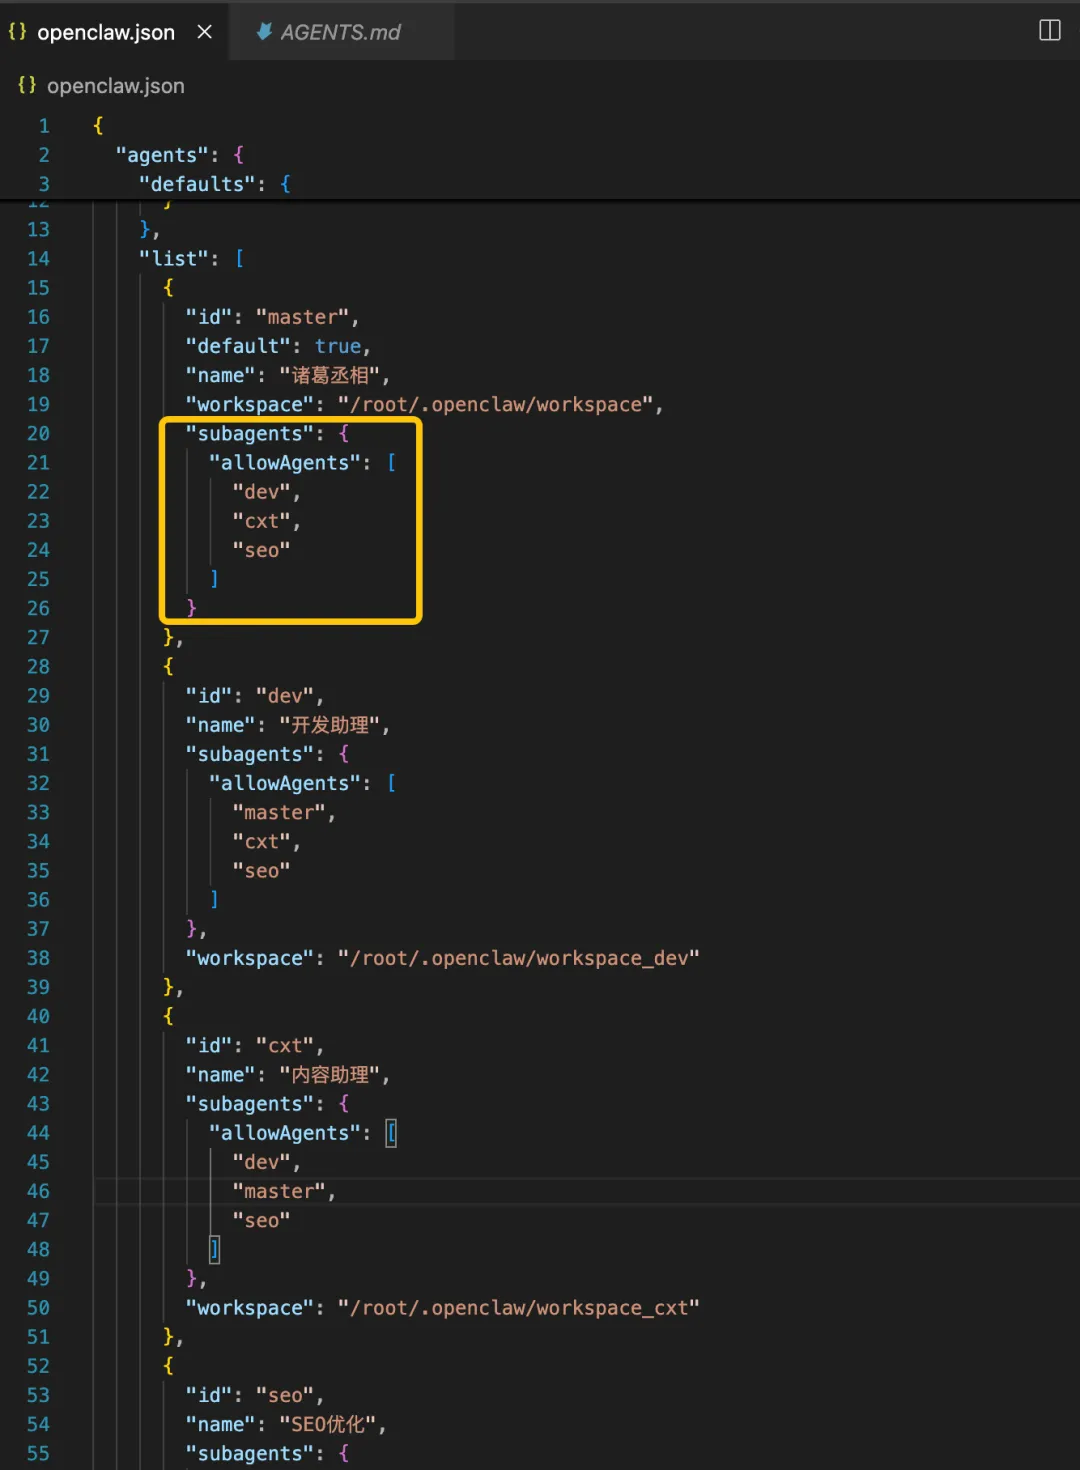The width and height of the screenshot is (1080, 1470).
Task: Click the "开发助理" name value
Action: pos(330,725)
